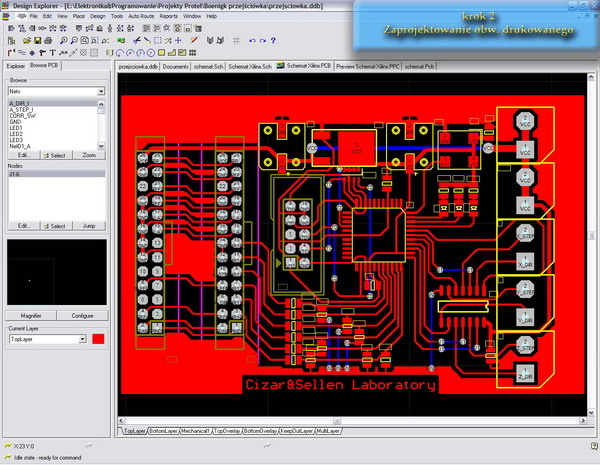Open a document with the folder icon

[27, 40]
